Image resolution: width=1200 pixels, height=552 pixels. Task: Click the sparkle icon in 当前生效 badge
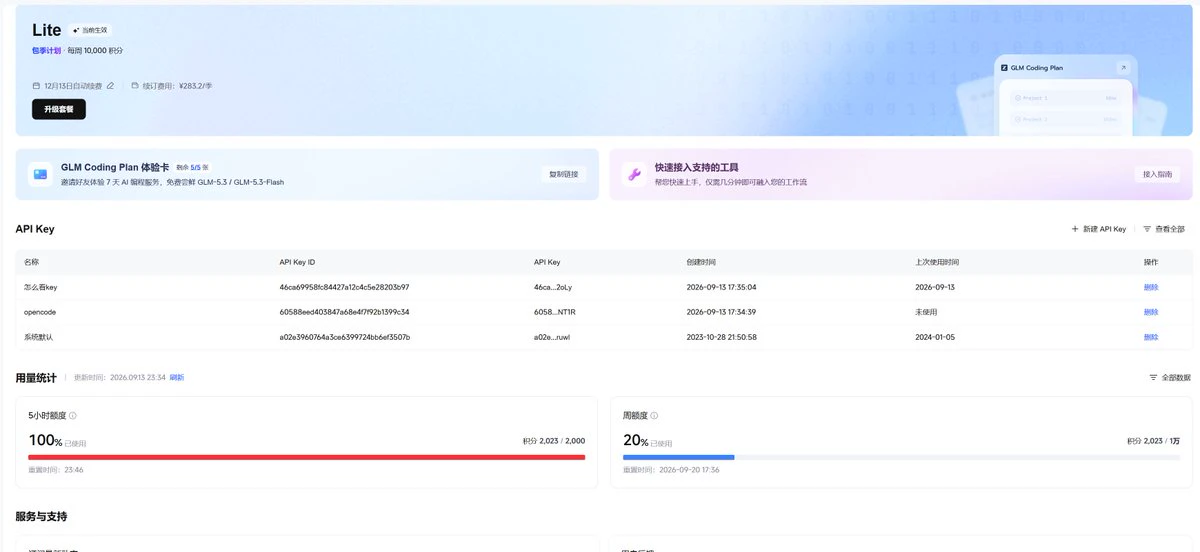click(76, 30)
